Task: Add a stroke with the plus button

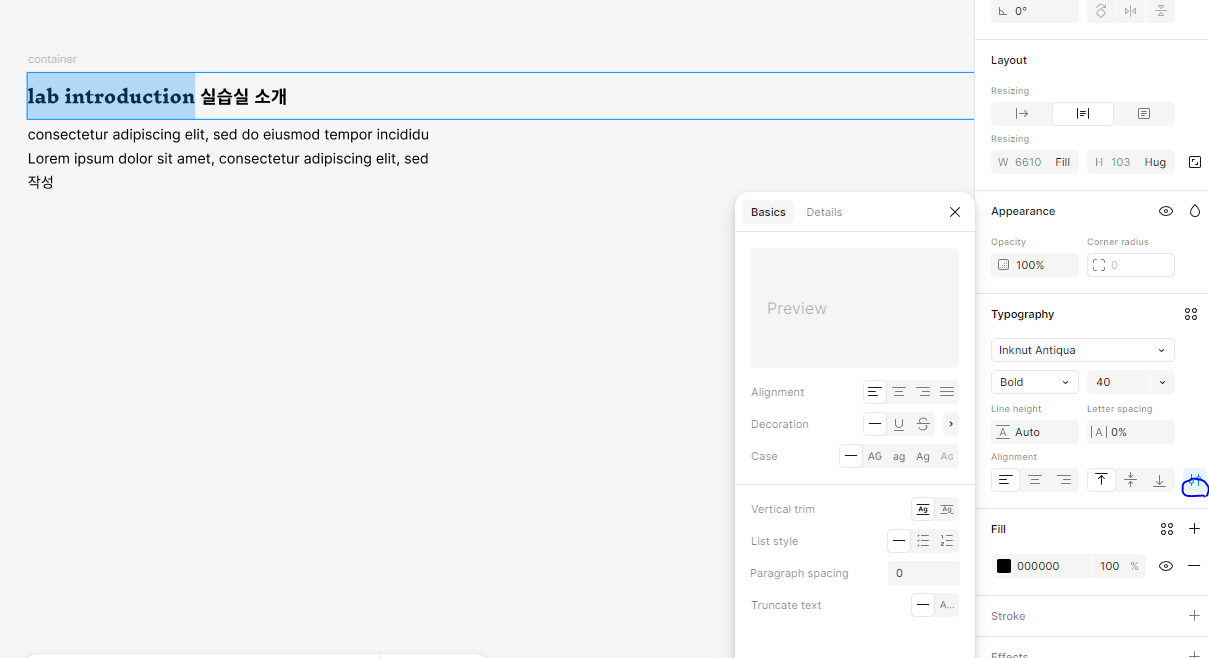Action: (x=1194, y=616)
